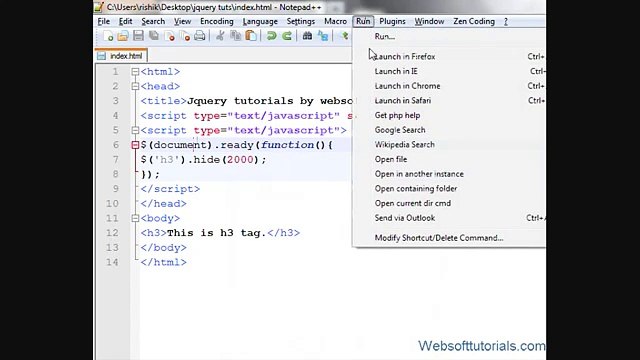640x360 pixels.
Task: Click the closing </body> tag on line 13
Action: (x=163, y=248)
